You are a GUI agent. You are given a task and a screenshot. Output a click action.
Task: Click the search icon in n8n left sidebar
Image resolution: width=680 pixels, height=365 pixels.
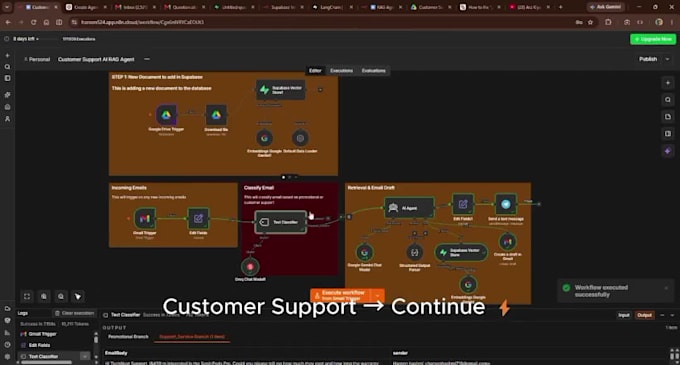7,67
